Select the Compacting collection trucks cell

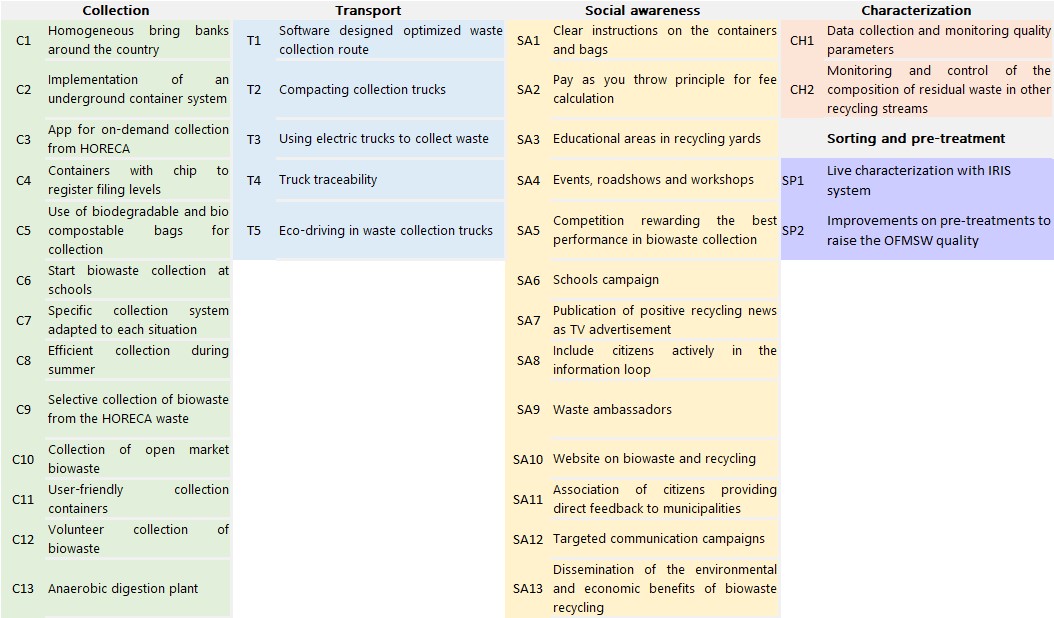click(362, 90)
